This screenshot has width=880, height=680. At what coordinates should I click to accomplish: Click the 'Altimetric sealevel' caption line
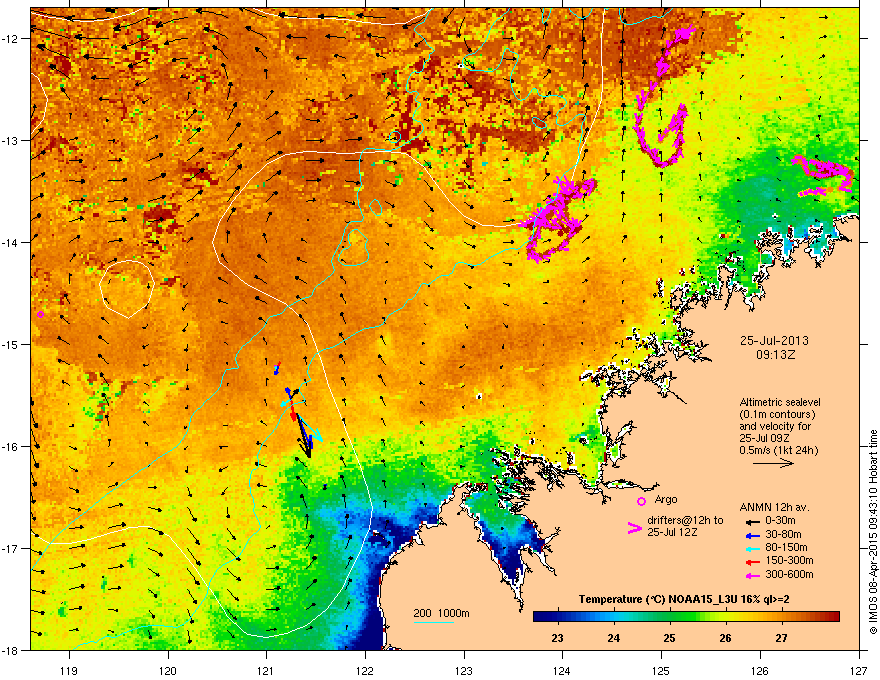pos(780,402)
